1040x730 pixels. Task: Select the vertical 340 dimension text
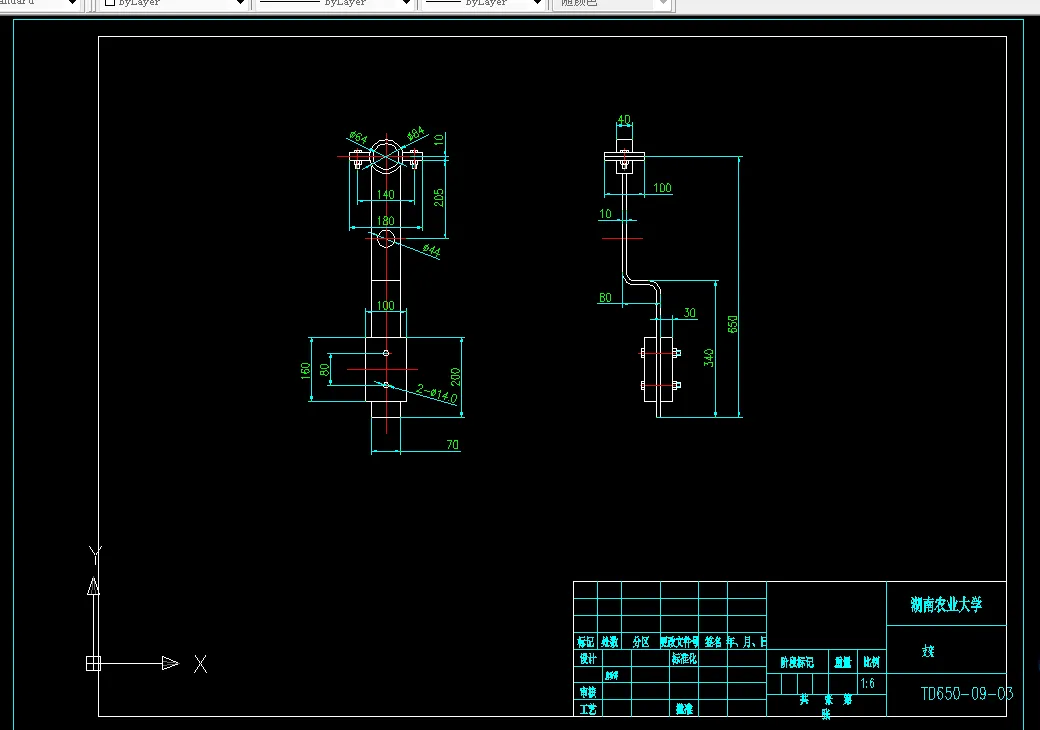point(709,358)
